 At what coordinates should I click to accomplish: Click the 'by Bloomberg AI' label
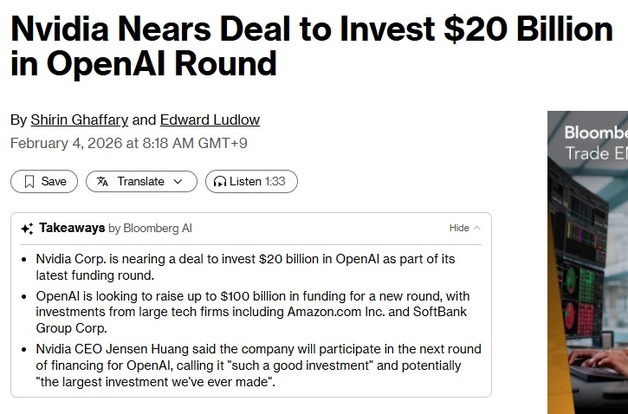pyautogui.click(x=150, y=228)
